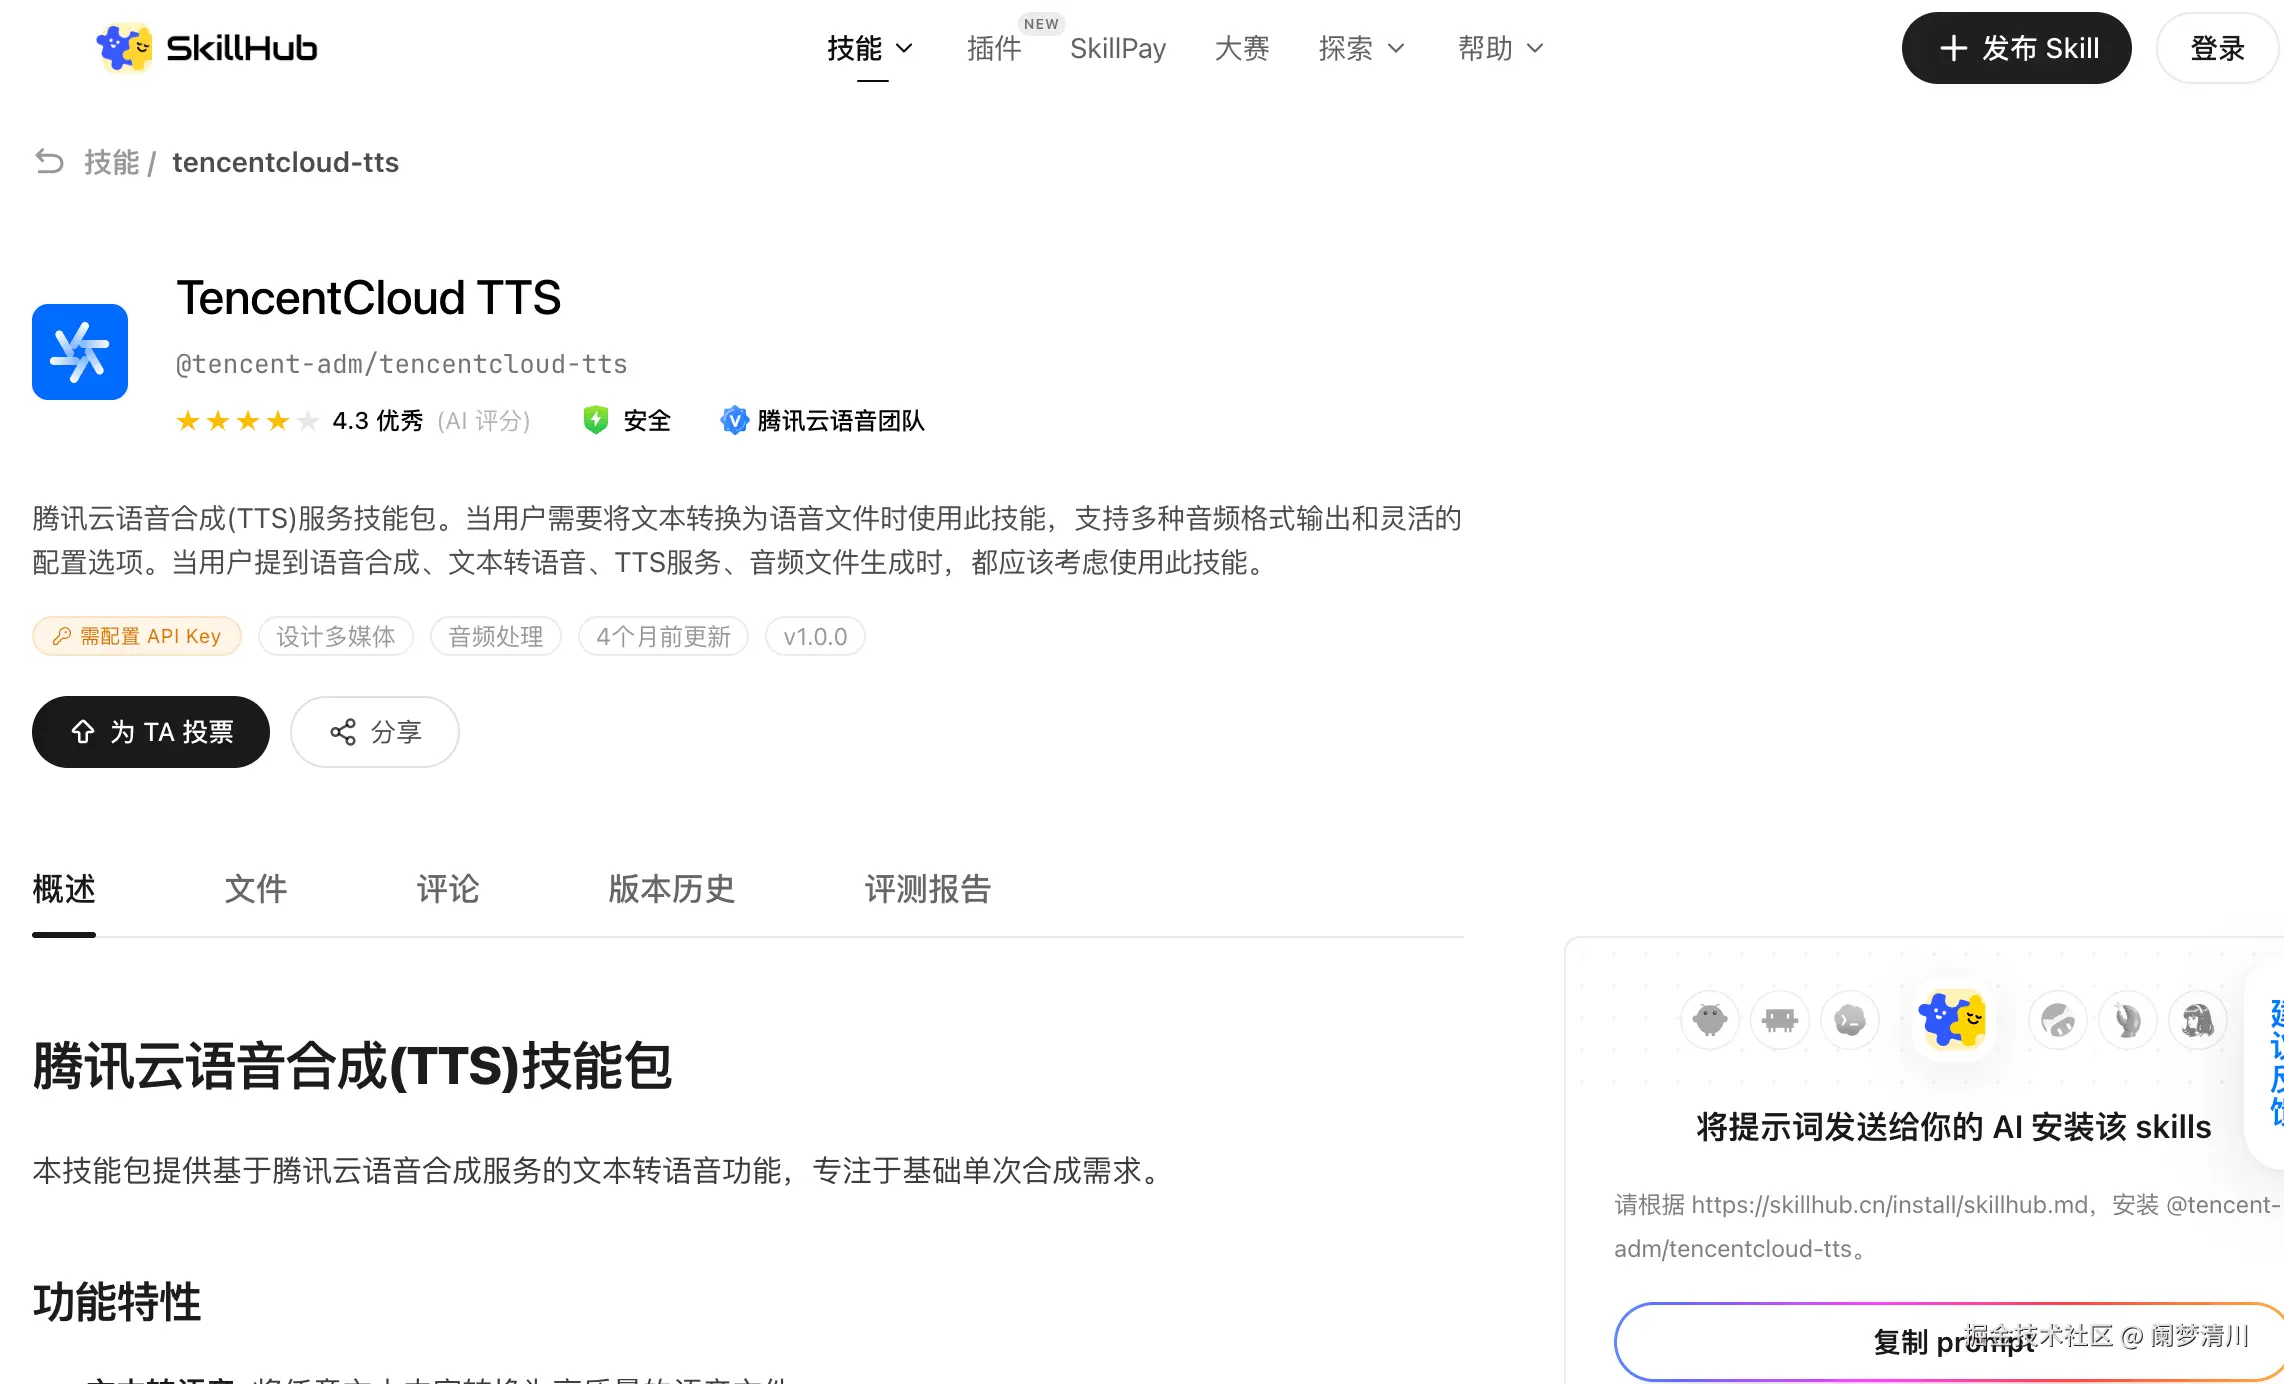Image resolution: width=2284 pixels, height=1384 pixels.
Task: Click the five-star rating icons
Action: 247,421
